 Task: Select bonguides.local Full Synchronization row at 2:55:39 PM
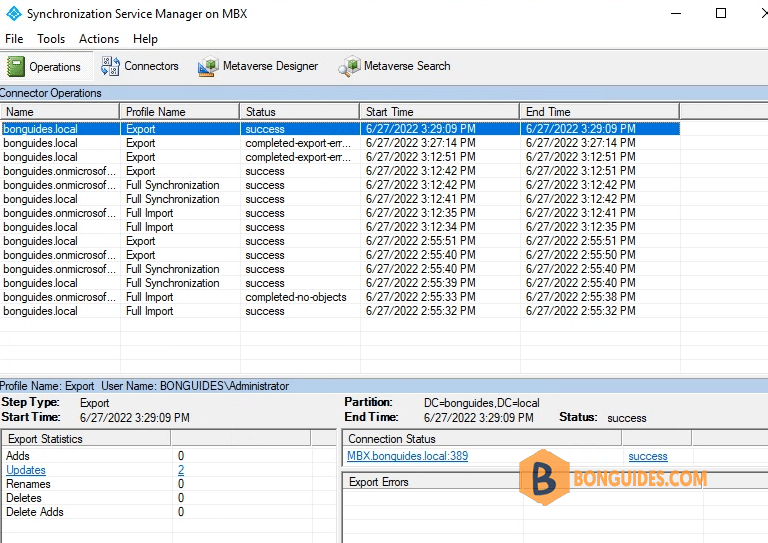(x=340, y=283)
